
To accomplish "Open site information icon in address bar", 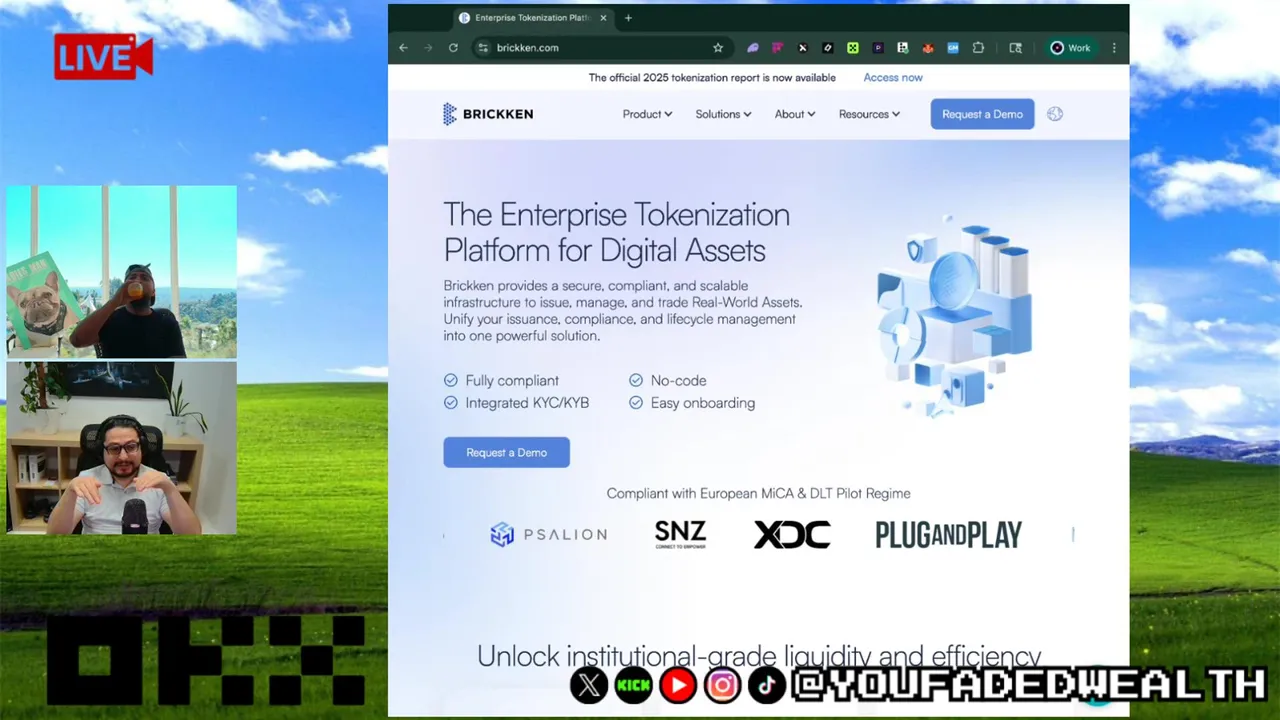I will pyautogui.click(x=483, y=48).
